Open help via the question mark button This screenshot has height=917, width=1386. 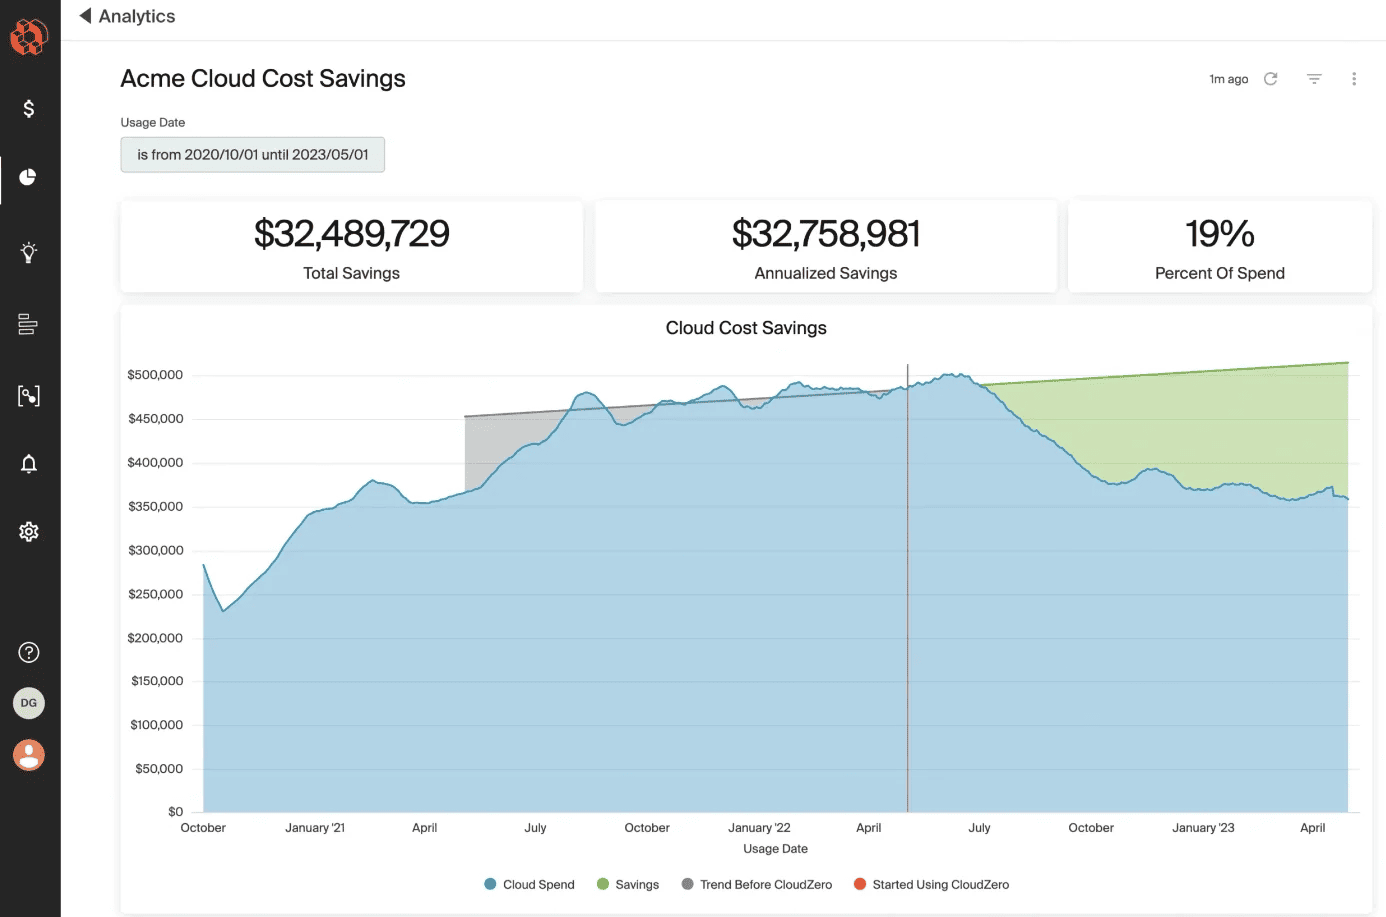pos(28,652)
